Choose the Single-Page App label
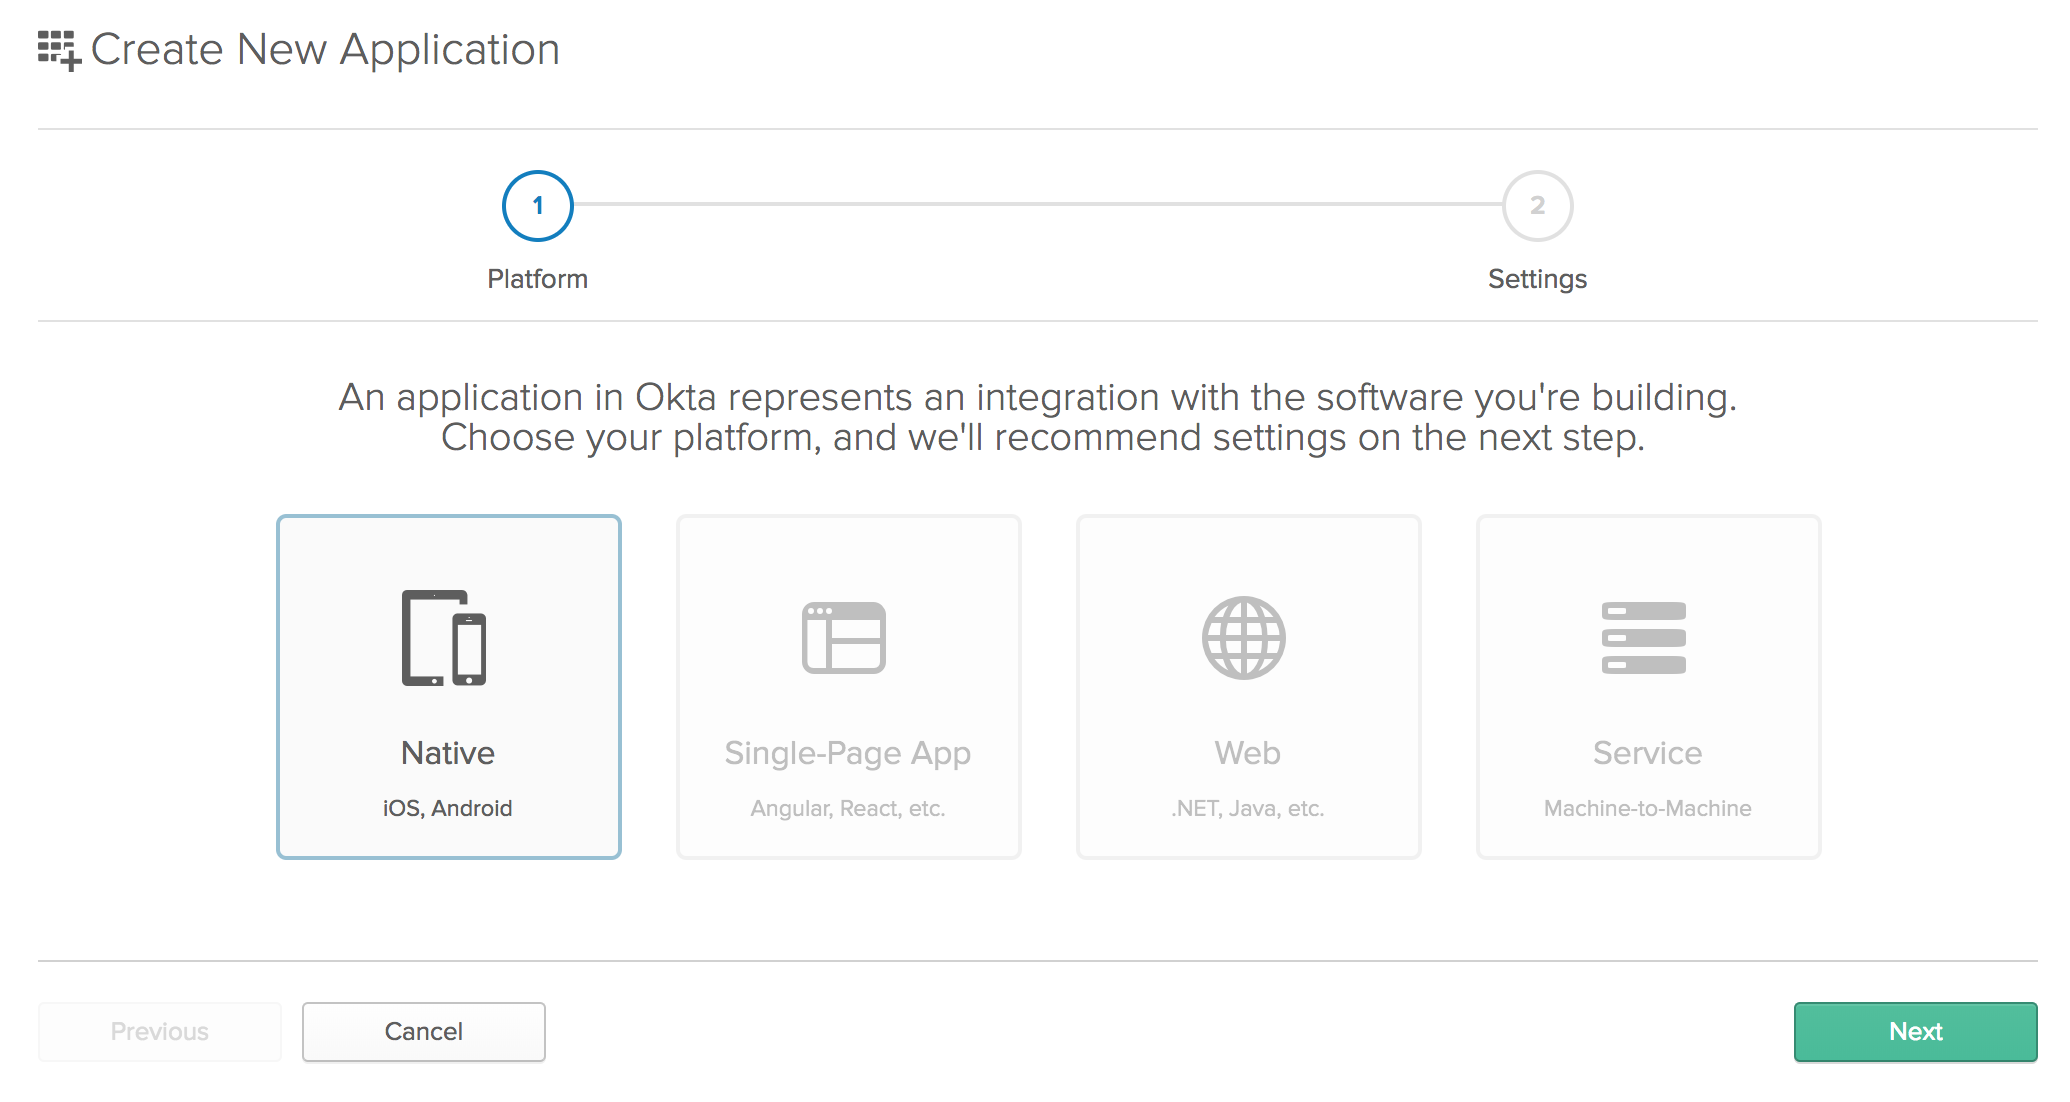The image size is (2070, 1102). (848, 754)
